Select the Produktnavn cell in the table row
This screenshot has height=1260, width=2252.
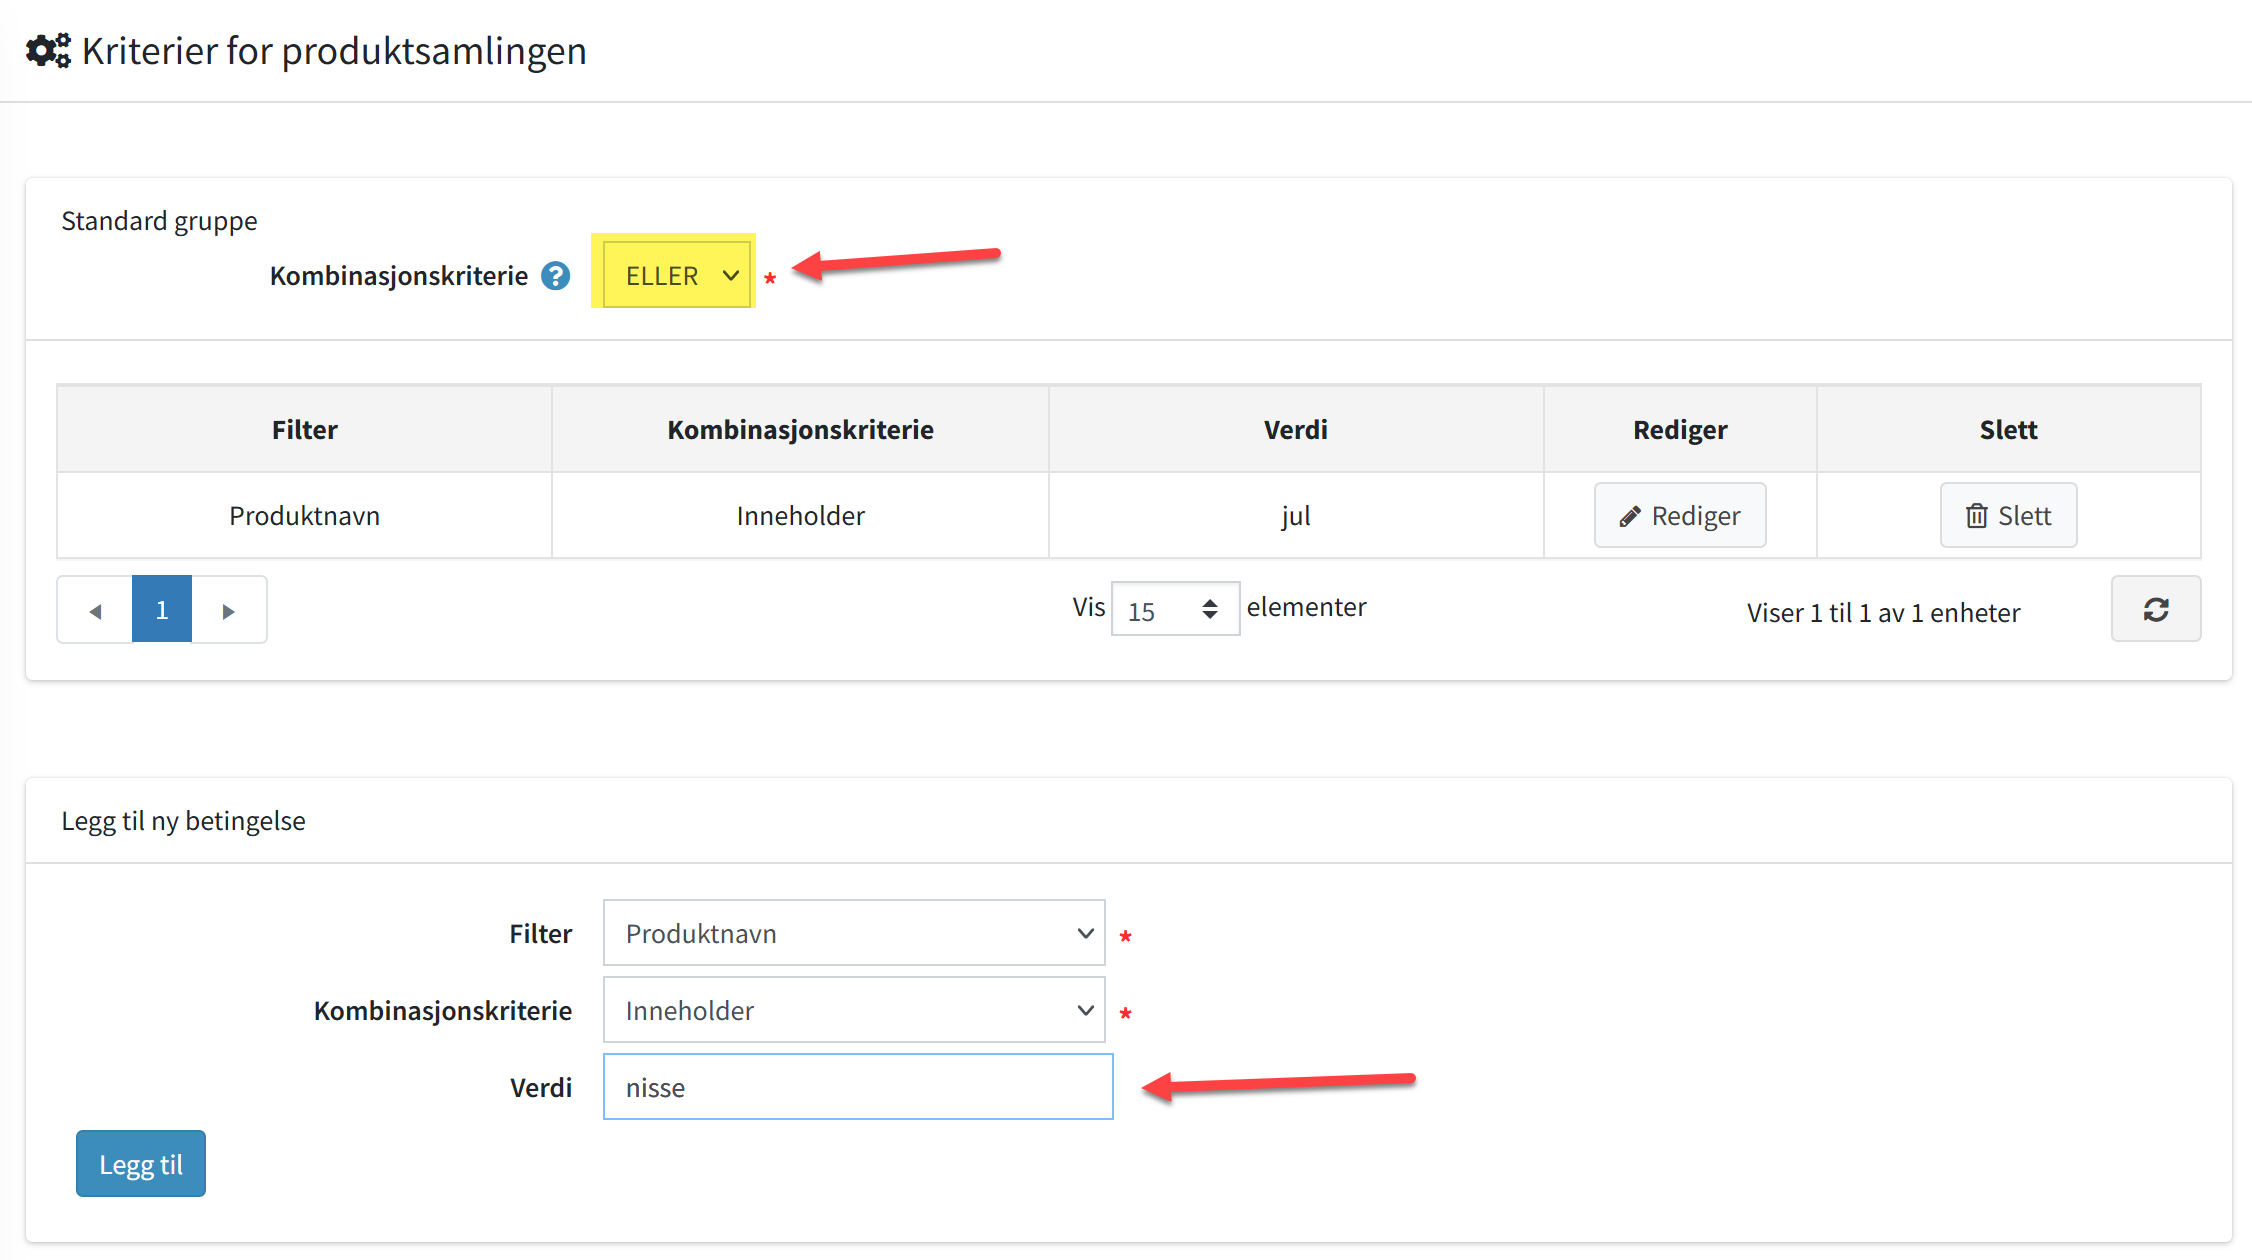(304, 516)
